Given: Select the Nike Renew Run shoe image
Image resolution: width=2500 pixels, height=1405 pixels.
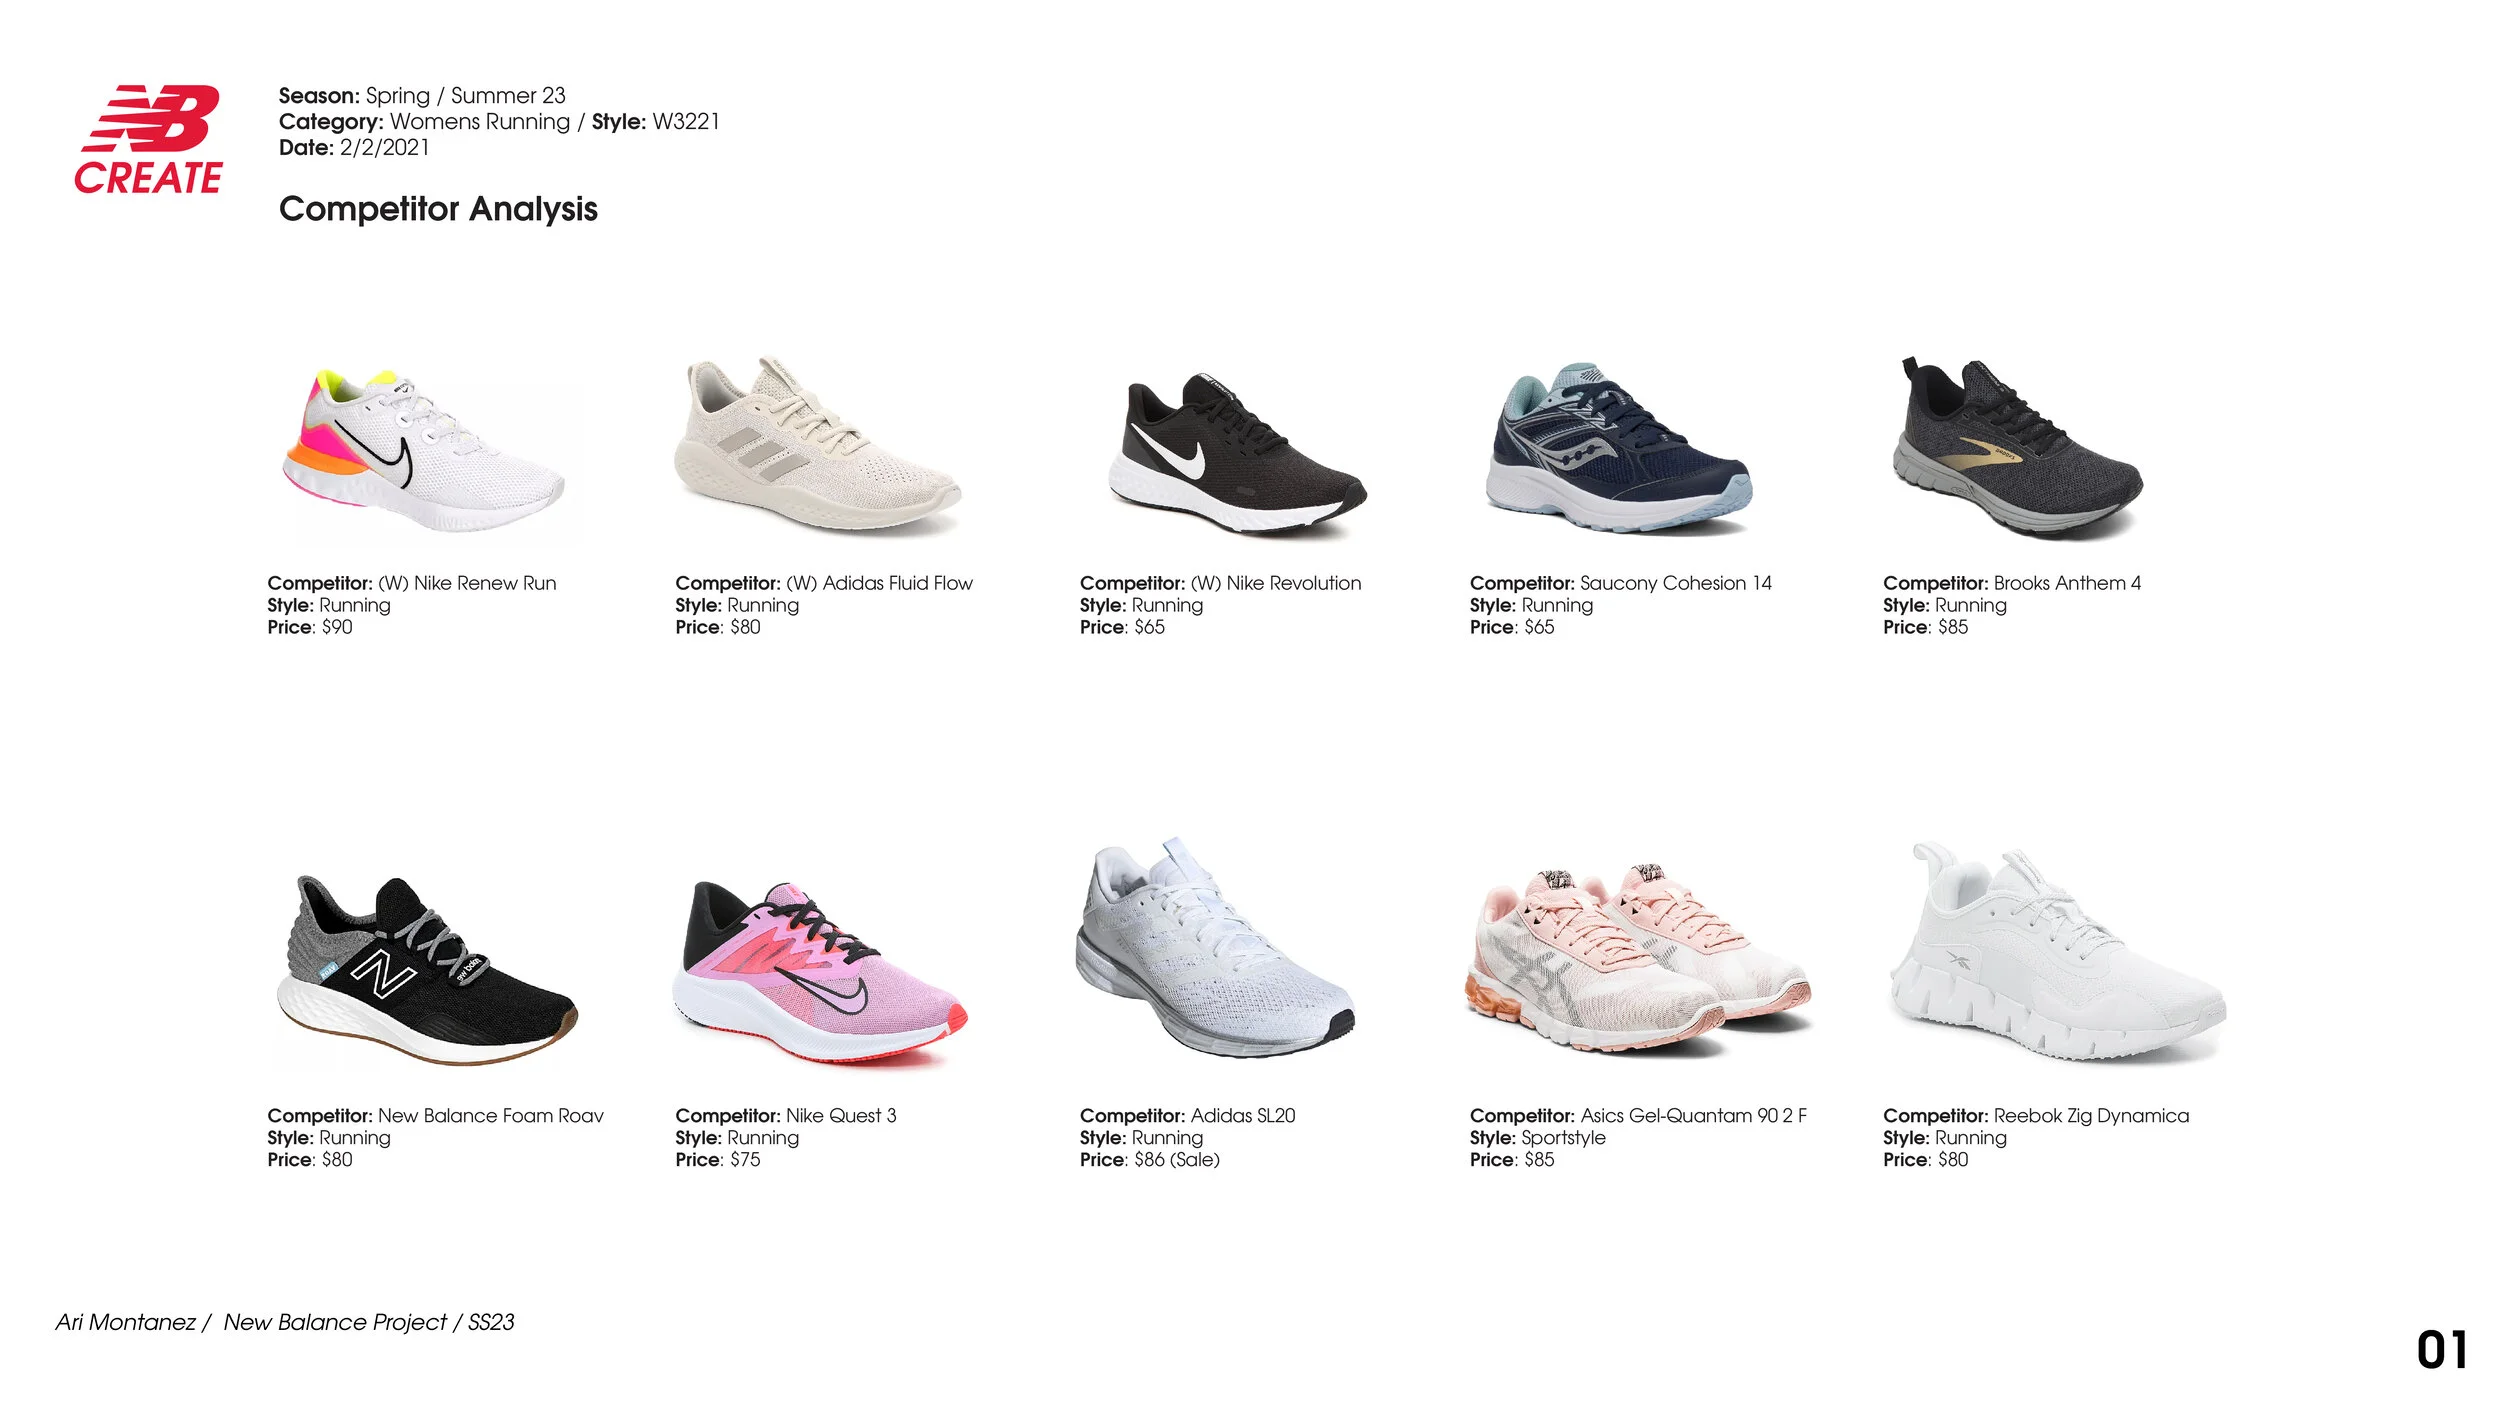Looking at the screenshot, I should click(424, 451).
